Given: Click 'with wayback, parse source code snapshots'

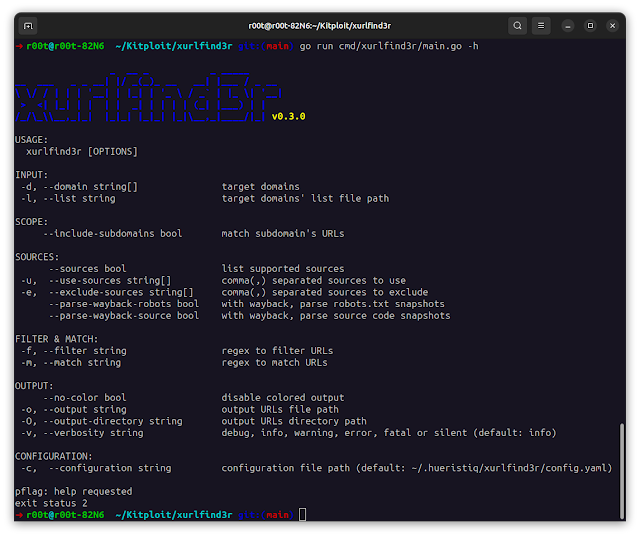Looking at the screenshot, I should (x=336, y=316).
